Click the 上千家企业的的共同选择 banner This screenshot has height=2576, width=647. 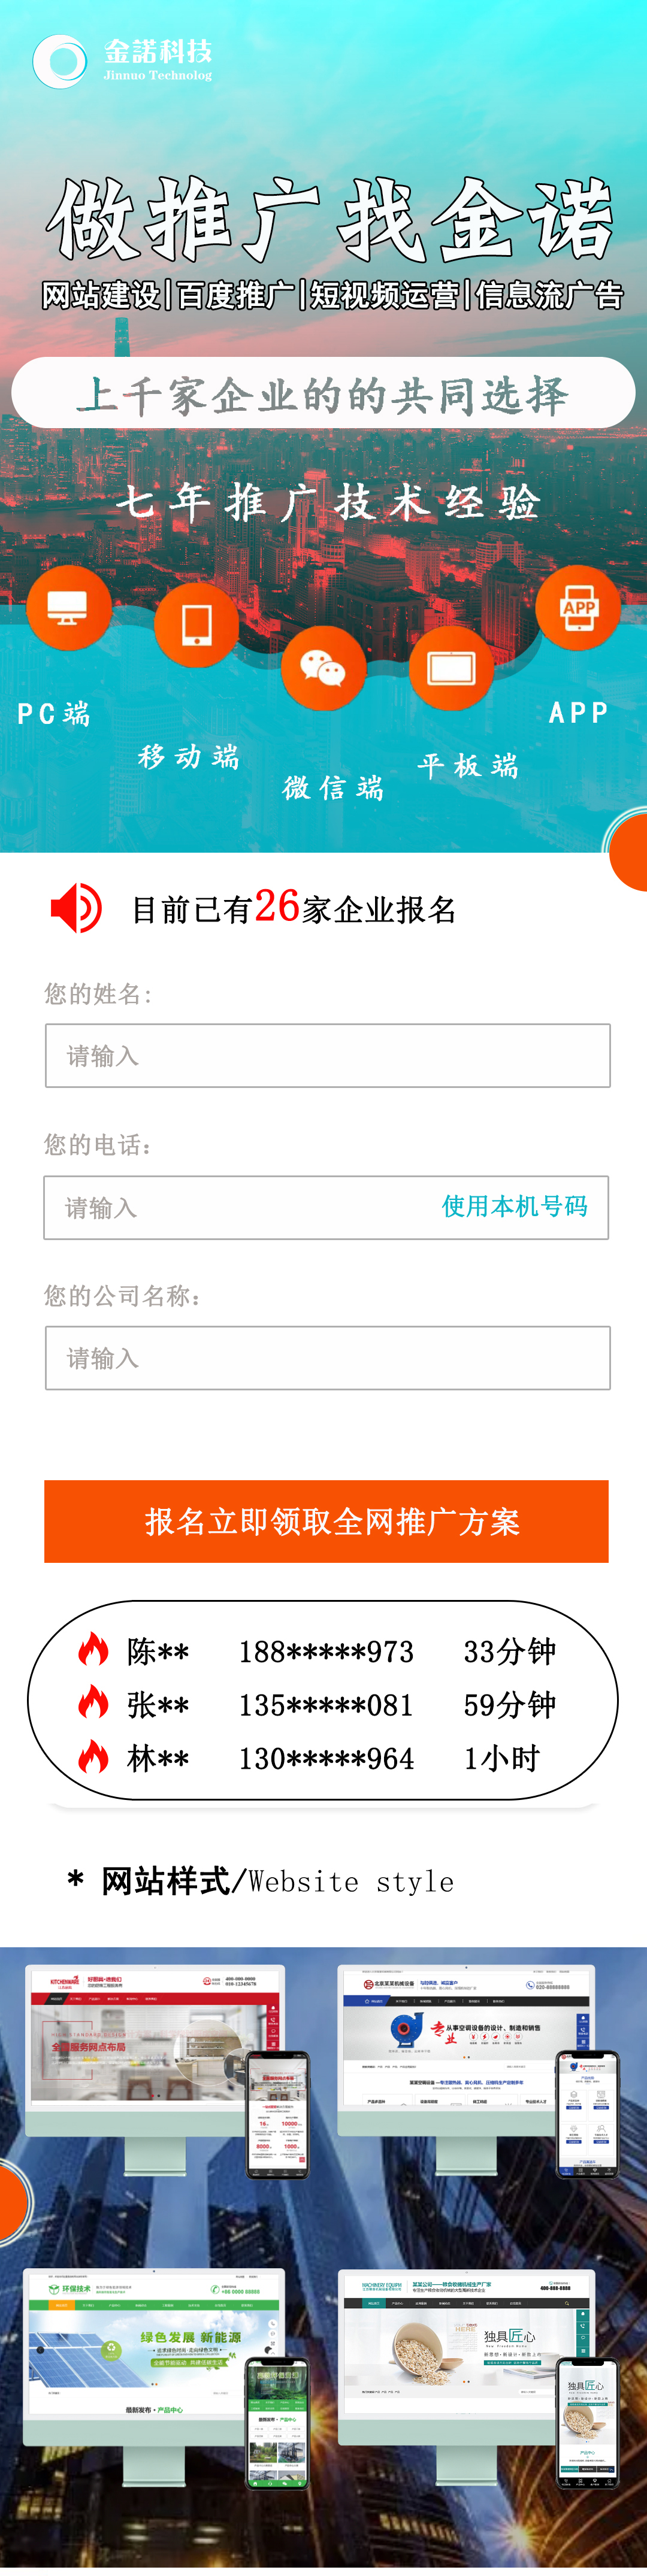tap(323, 394)
